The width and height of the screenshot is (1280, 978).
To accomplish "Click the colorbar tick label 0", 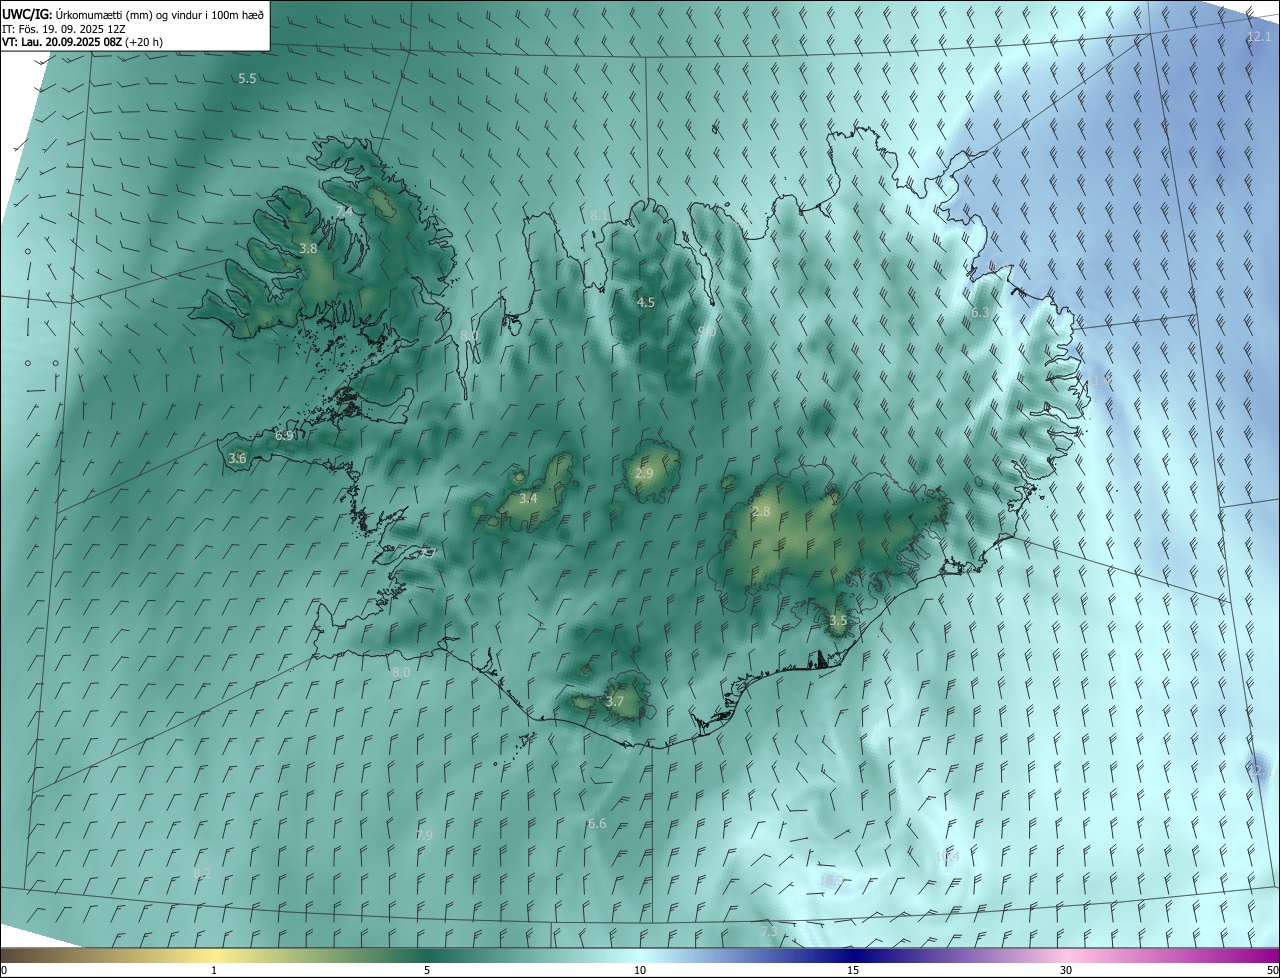I will point(4,970).
